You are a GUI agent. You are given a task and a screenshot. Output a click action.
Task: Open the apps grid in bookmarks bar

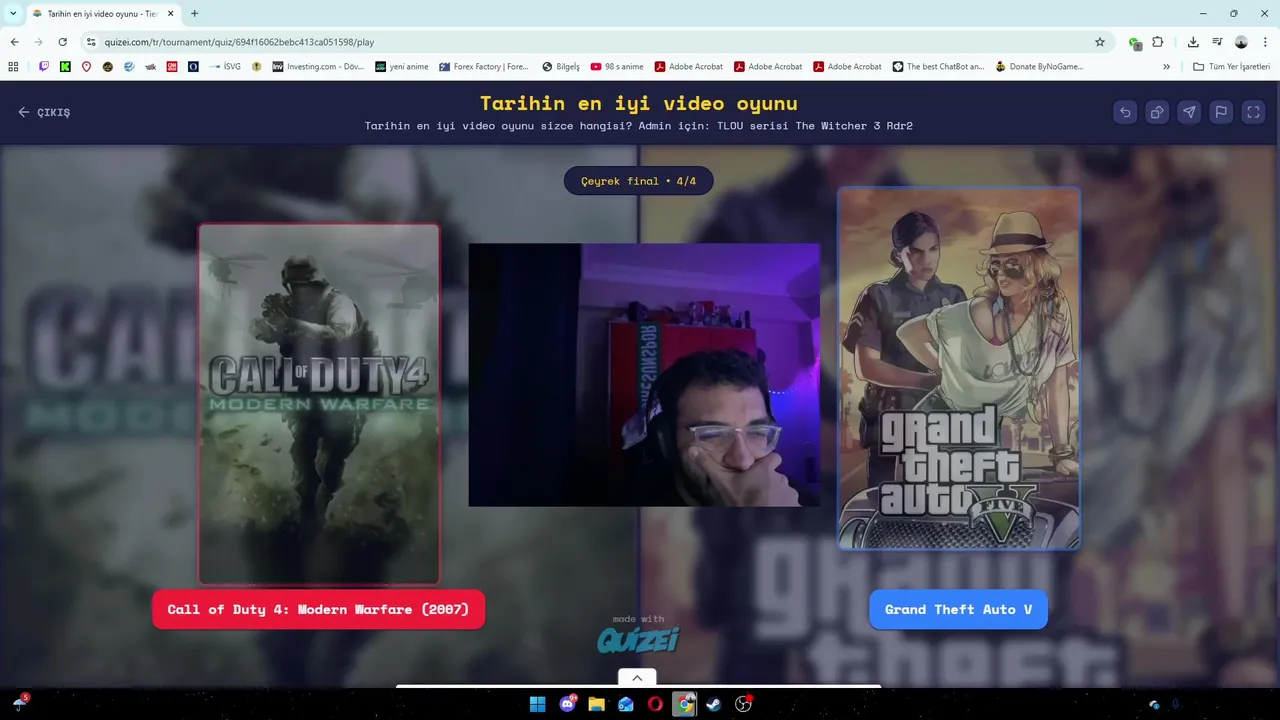click(x=13, y=67)
